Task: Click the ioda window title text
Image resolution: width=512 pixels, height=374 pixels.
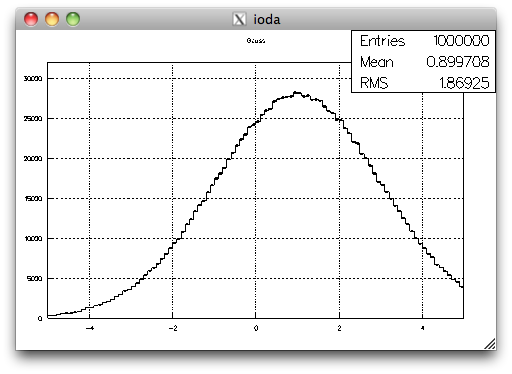Action: pyautogui.click(x=267, y=19)
